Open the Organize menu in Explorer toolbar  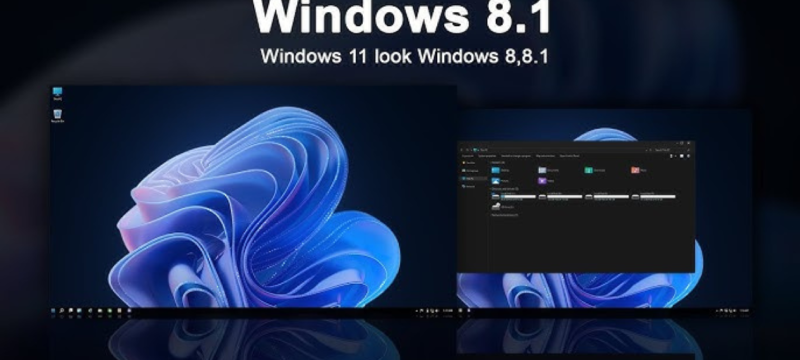point(467,156)
